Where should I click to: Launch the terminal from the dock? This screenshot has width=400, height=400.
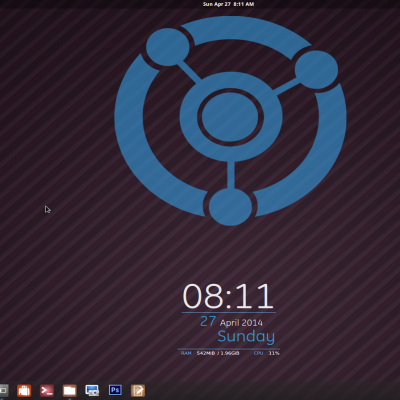[x=47, y=390]
